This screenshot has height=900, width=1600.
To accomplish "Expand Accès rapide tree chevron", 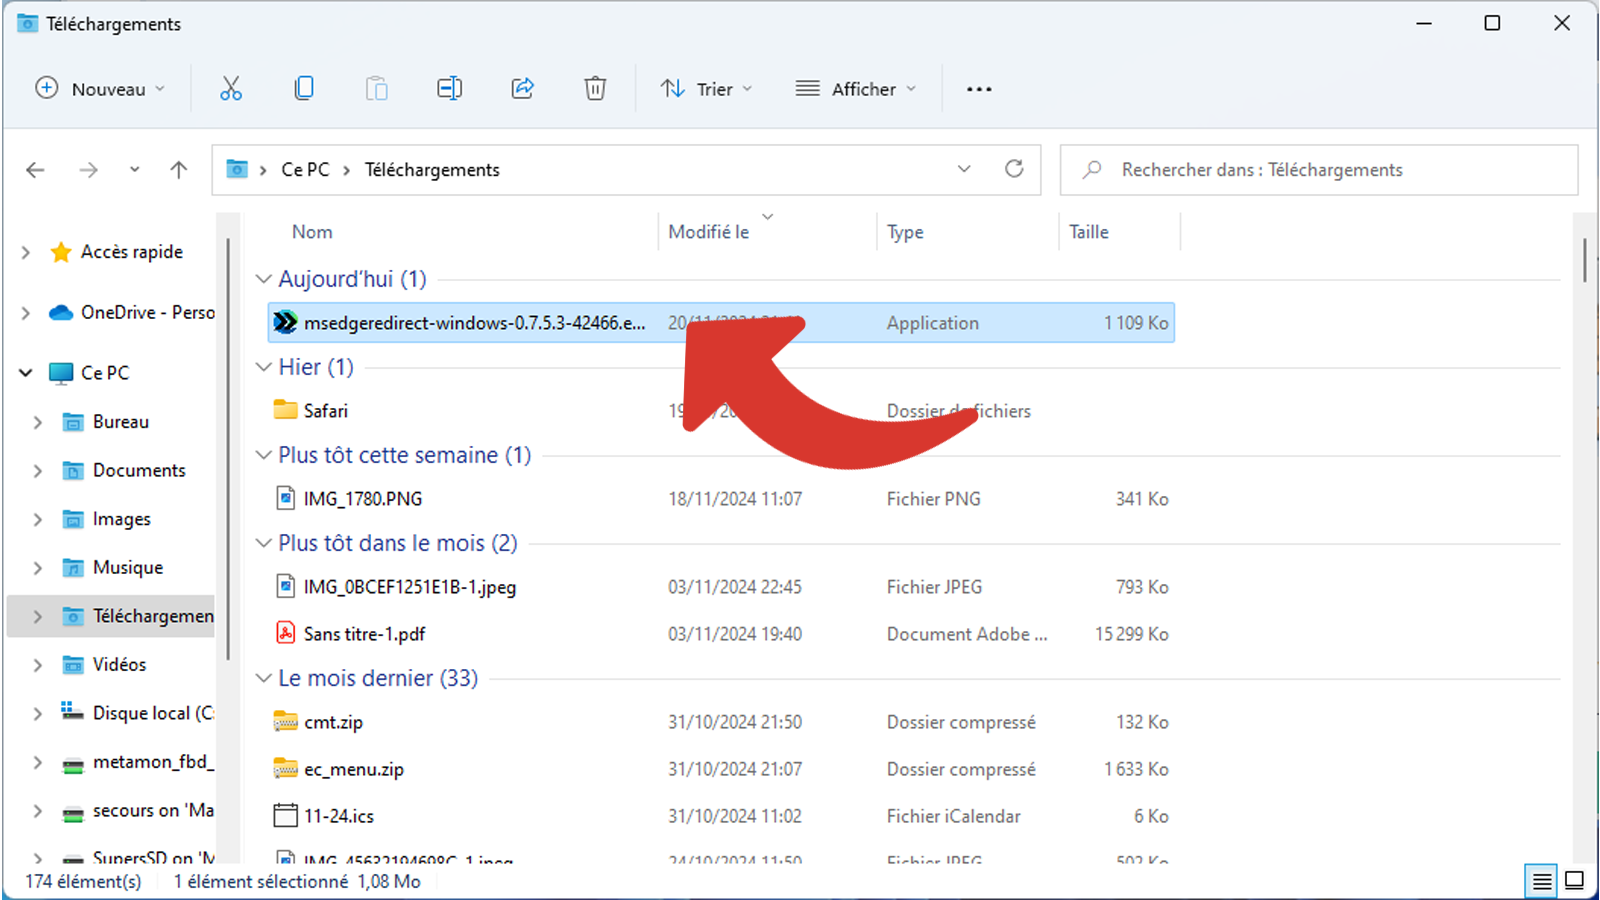I will tap(25, 252).
